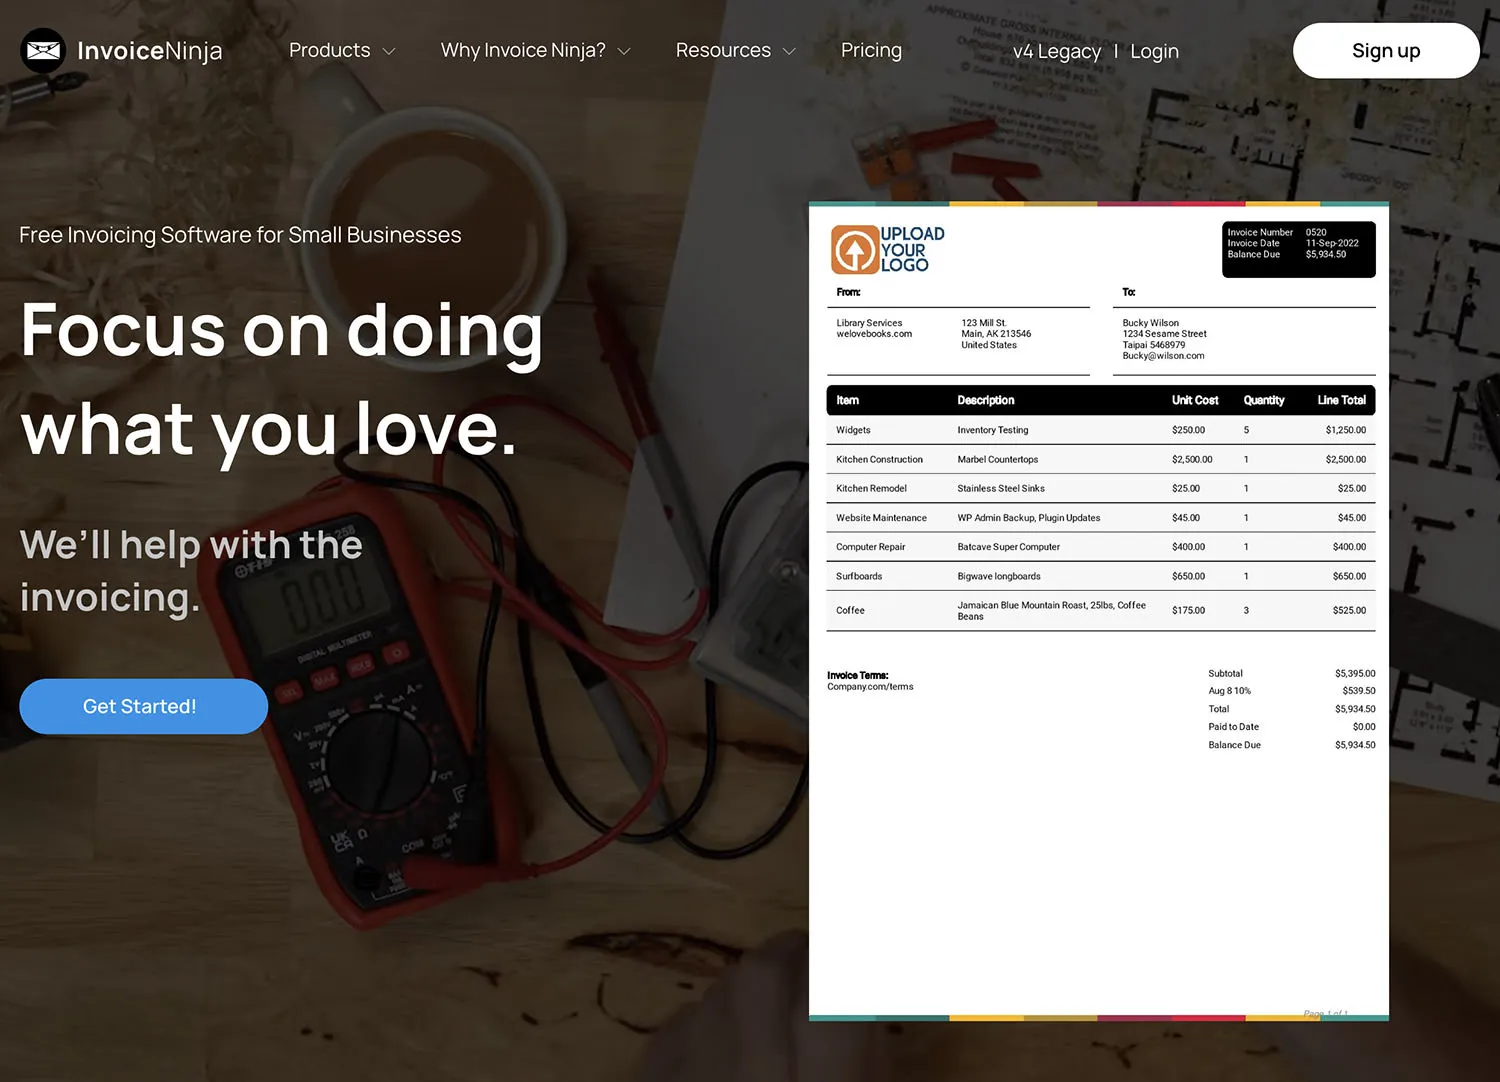Expand the Resources dropdown chevron

pos(789,51)
